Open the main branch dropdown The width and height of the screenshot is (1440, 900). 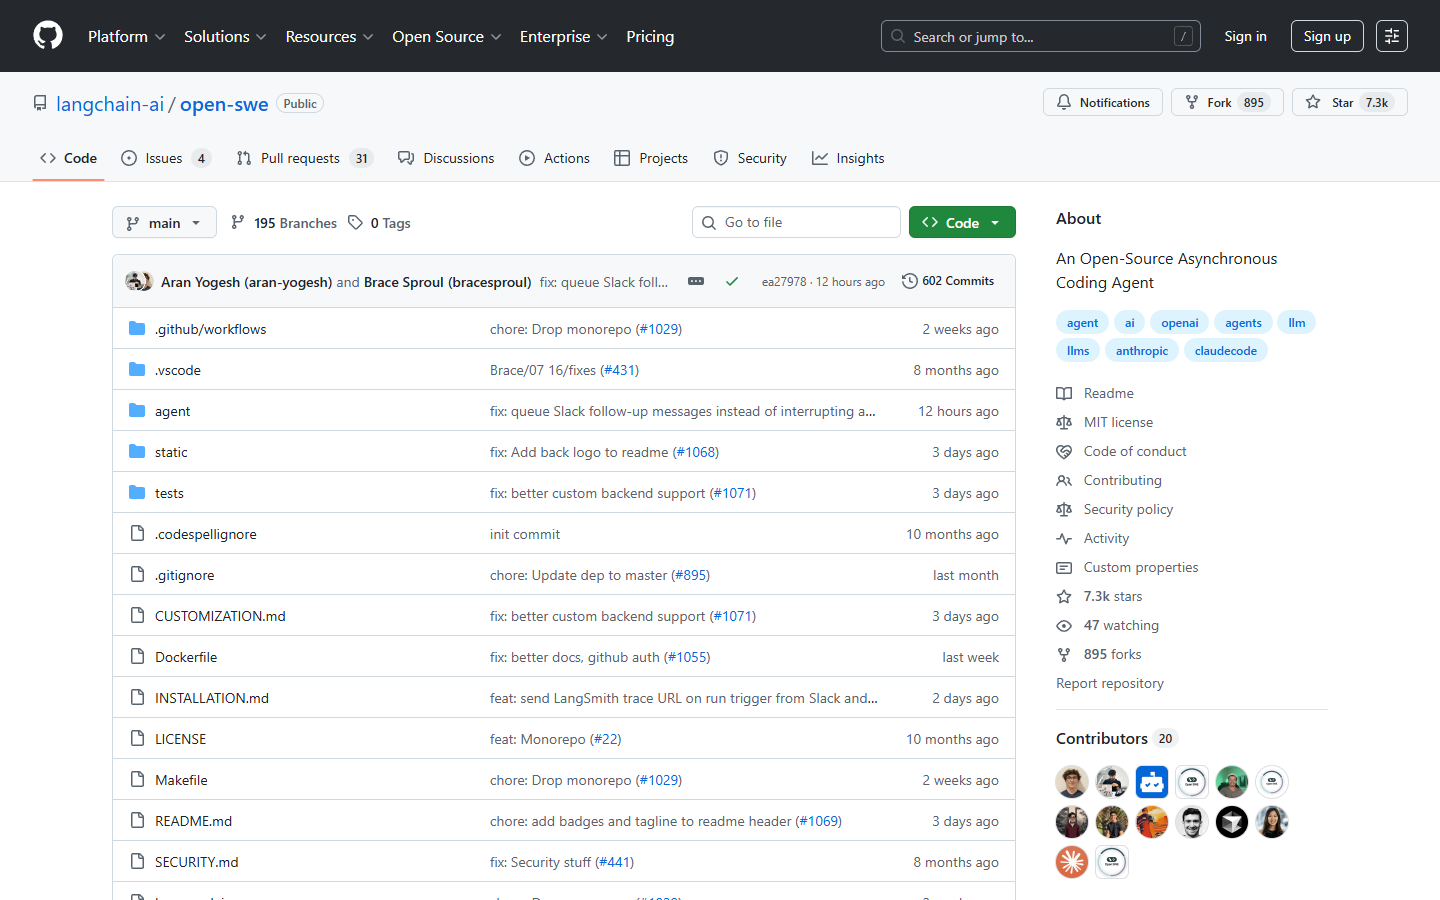(164, 222)
